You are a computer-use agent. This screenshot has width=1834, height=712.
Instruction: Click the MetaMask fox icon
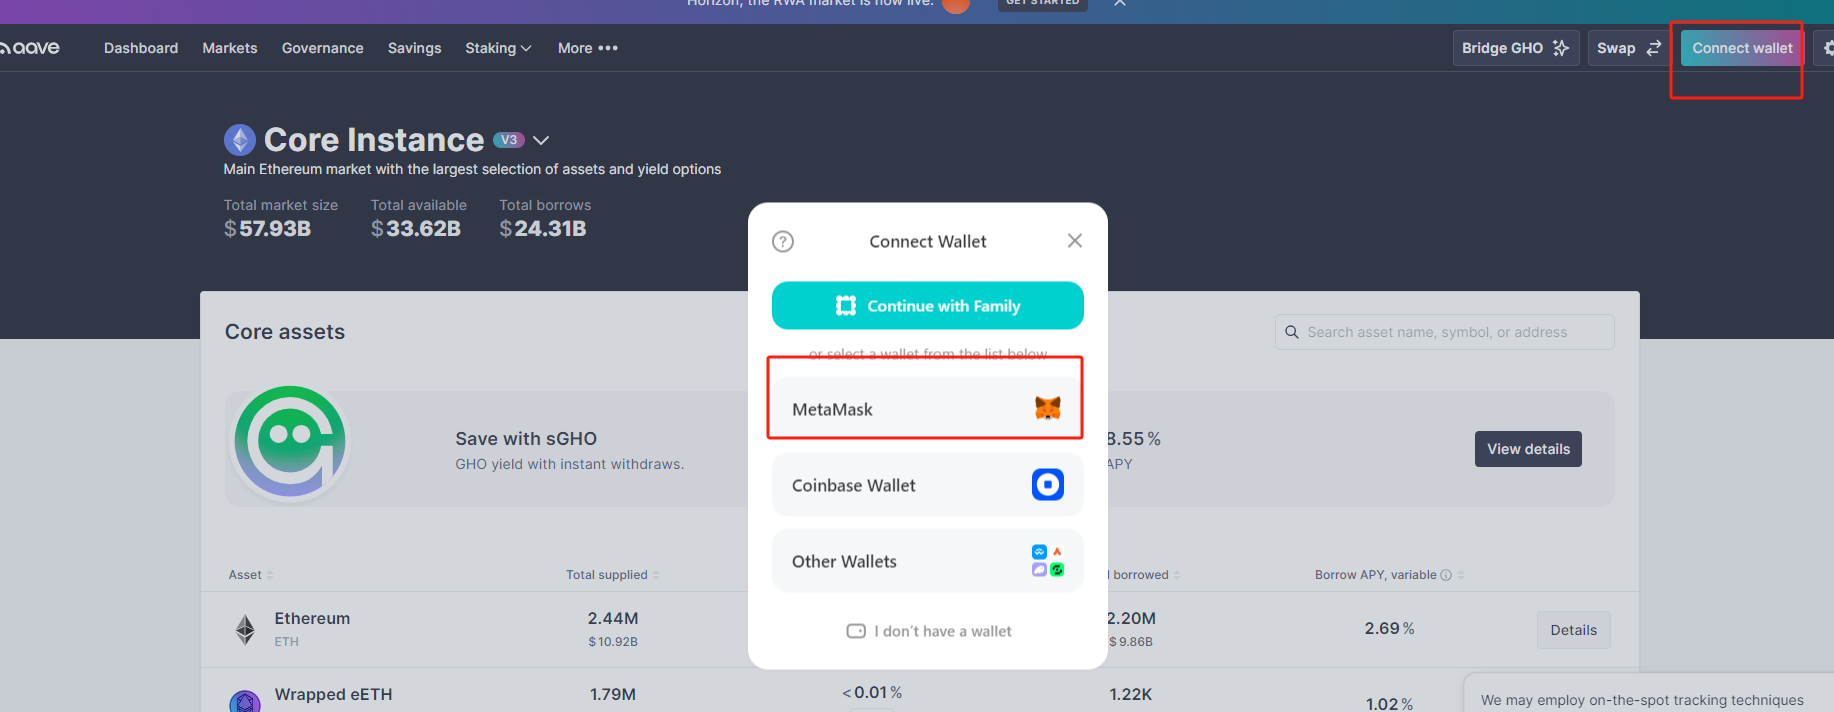tap(1048, 408)
